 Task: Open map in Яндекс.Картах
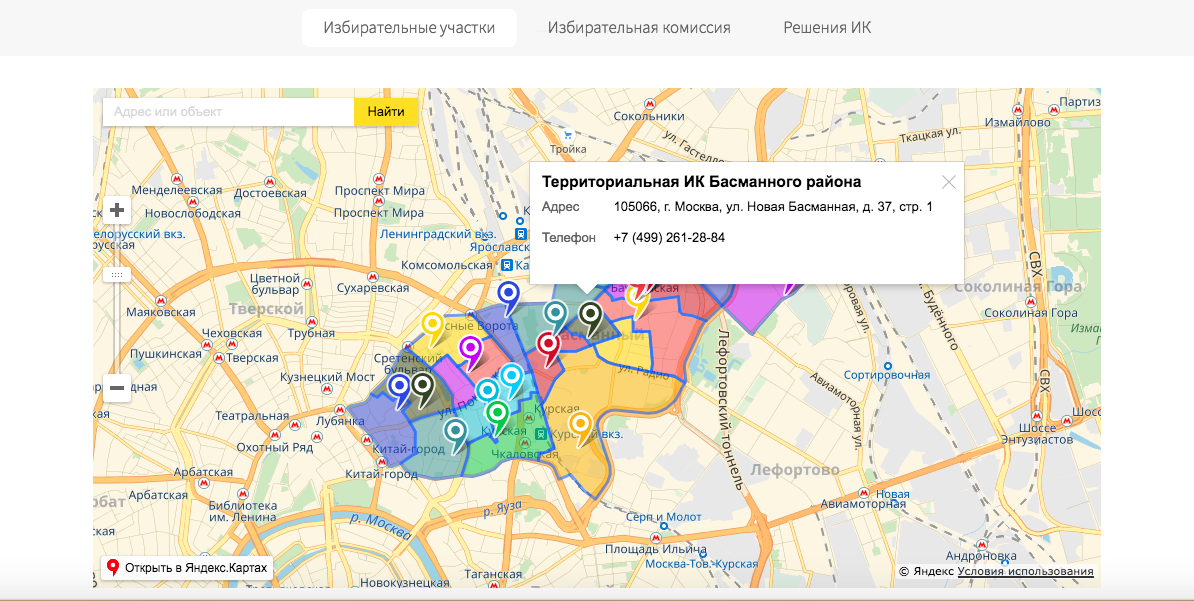pos(187,568)
